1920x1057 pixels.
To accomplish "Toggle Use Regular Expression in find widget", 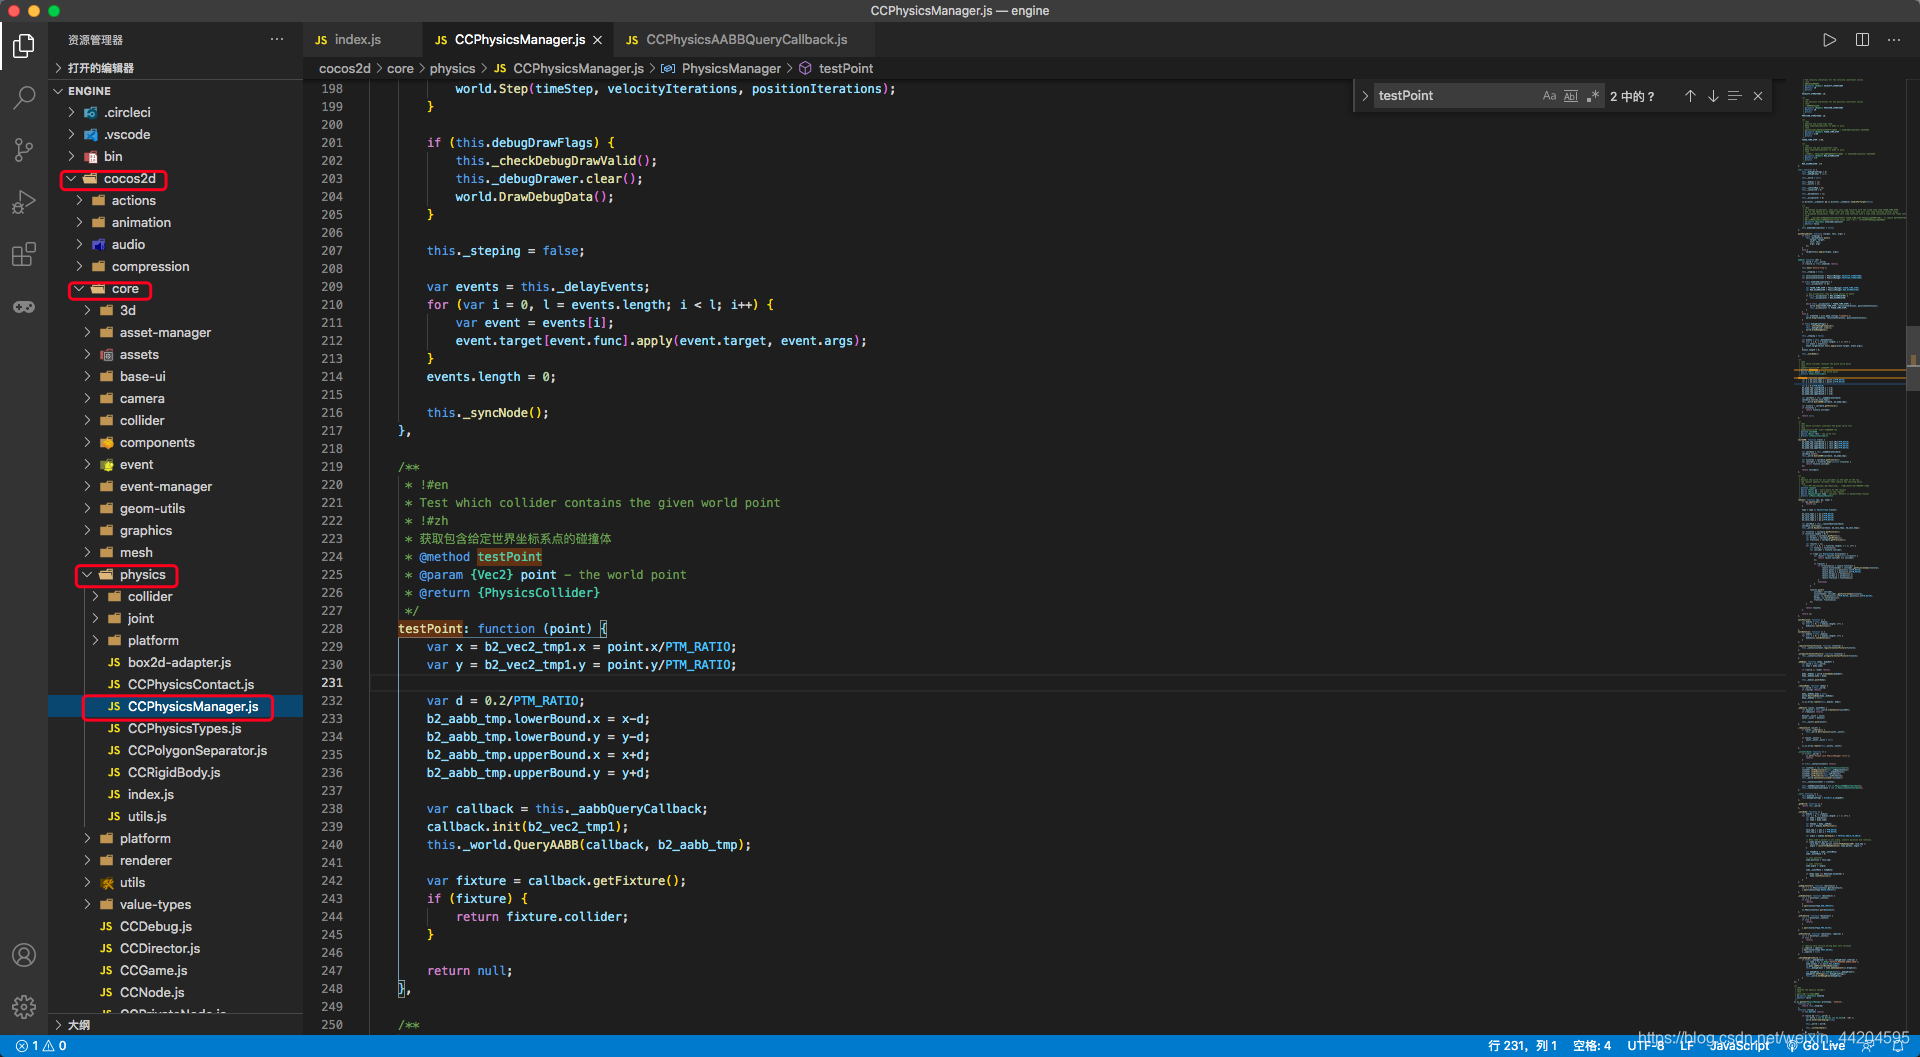I will [1593, 96].
